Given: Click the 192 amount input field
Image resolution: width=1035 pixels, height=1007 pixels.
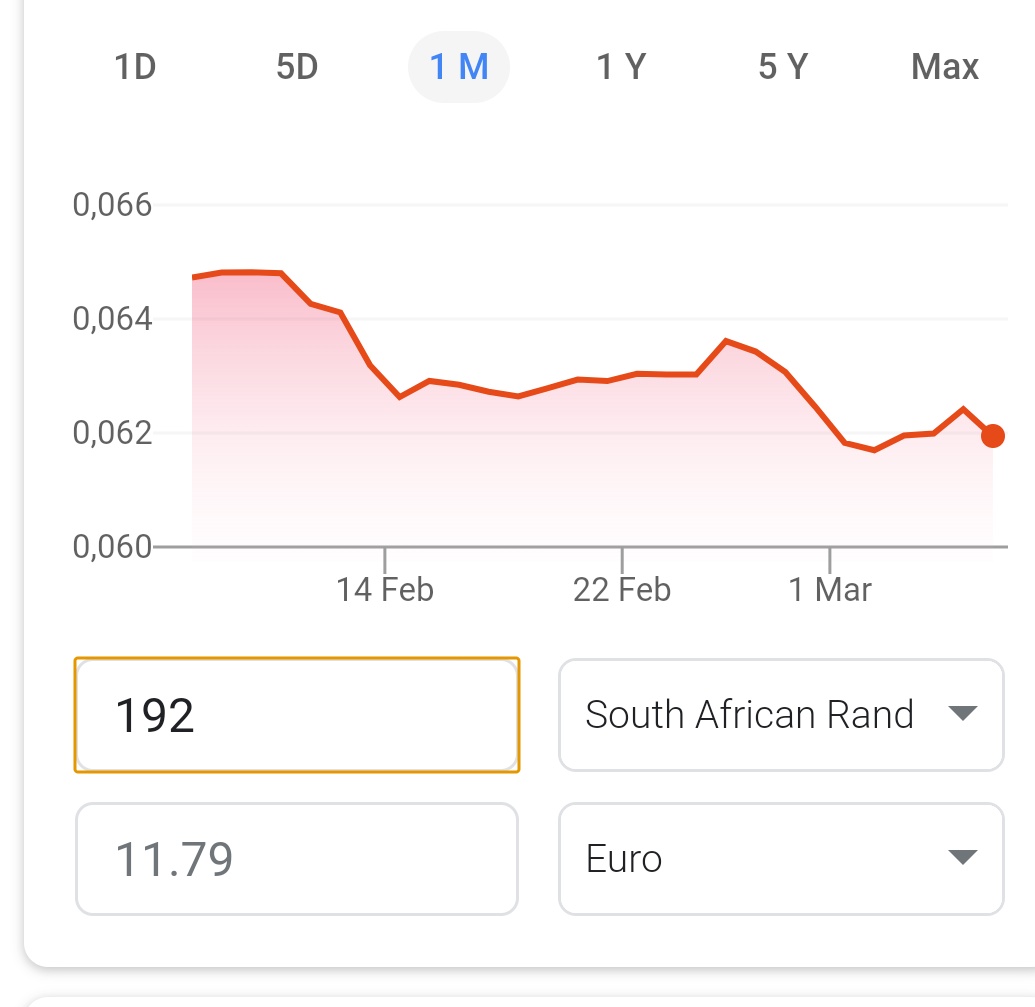Looking at the screenshot, I should (x=296, y=714).
